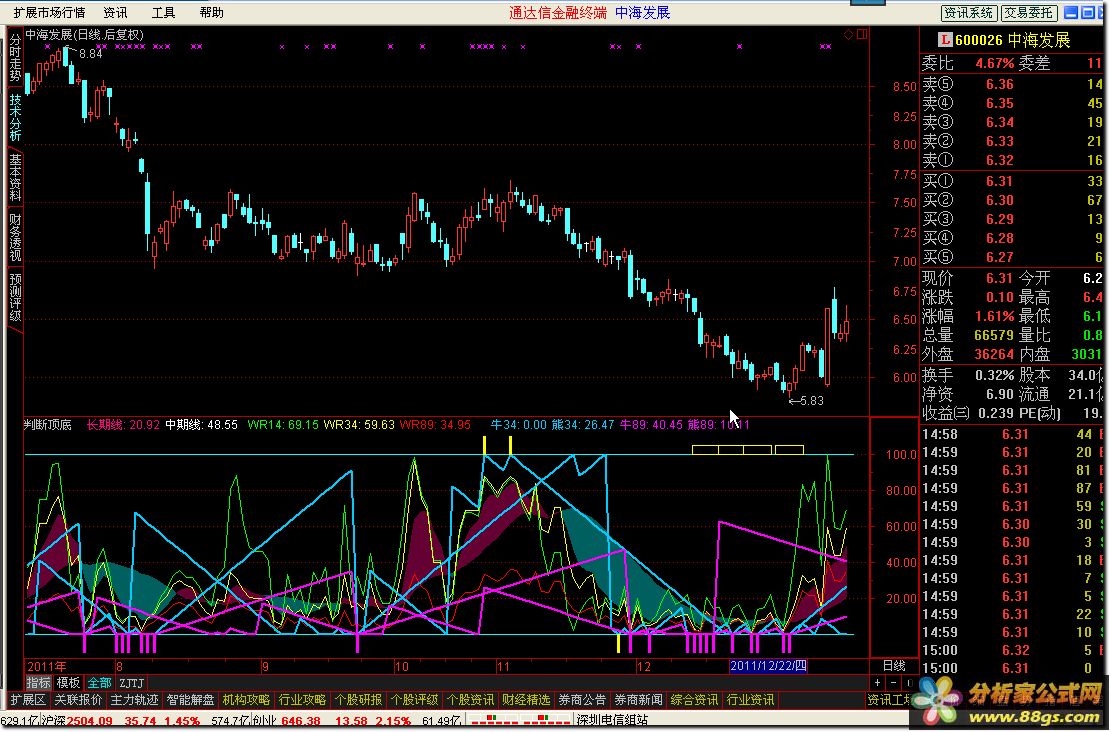The height and width of the screenshot is (732, 1111).
Task: Click the WR14 legend value 69.15
Action: tap(303, 424)
